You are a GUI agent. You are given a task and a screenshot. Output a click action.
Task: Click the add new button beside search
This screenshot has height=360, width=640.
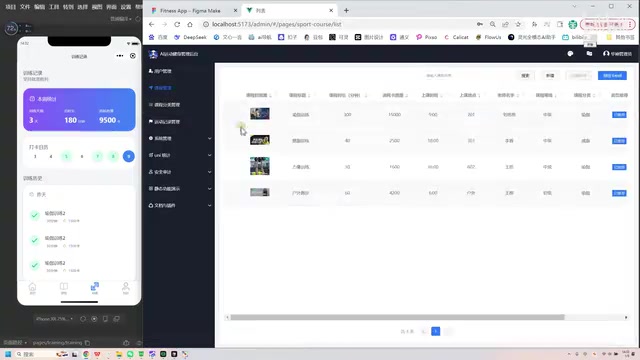tap(550, 76)
